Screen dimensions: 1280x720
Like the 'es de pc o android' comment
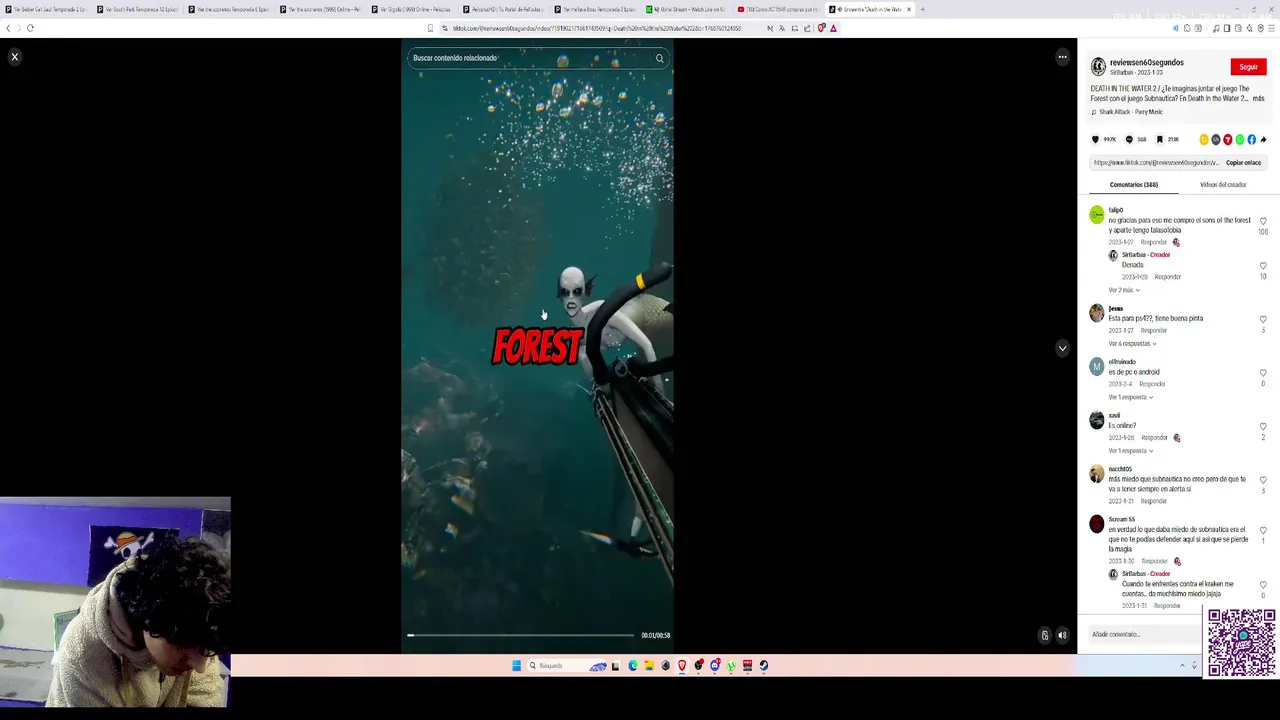coord(1263,373)
